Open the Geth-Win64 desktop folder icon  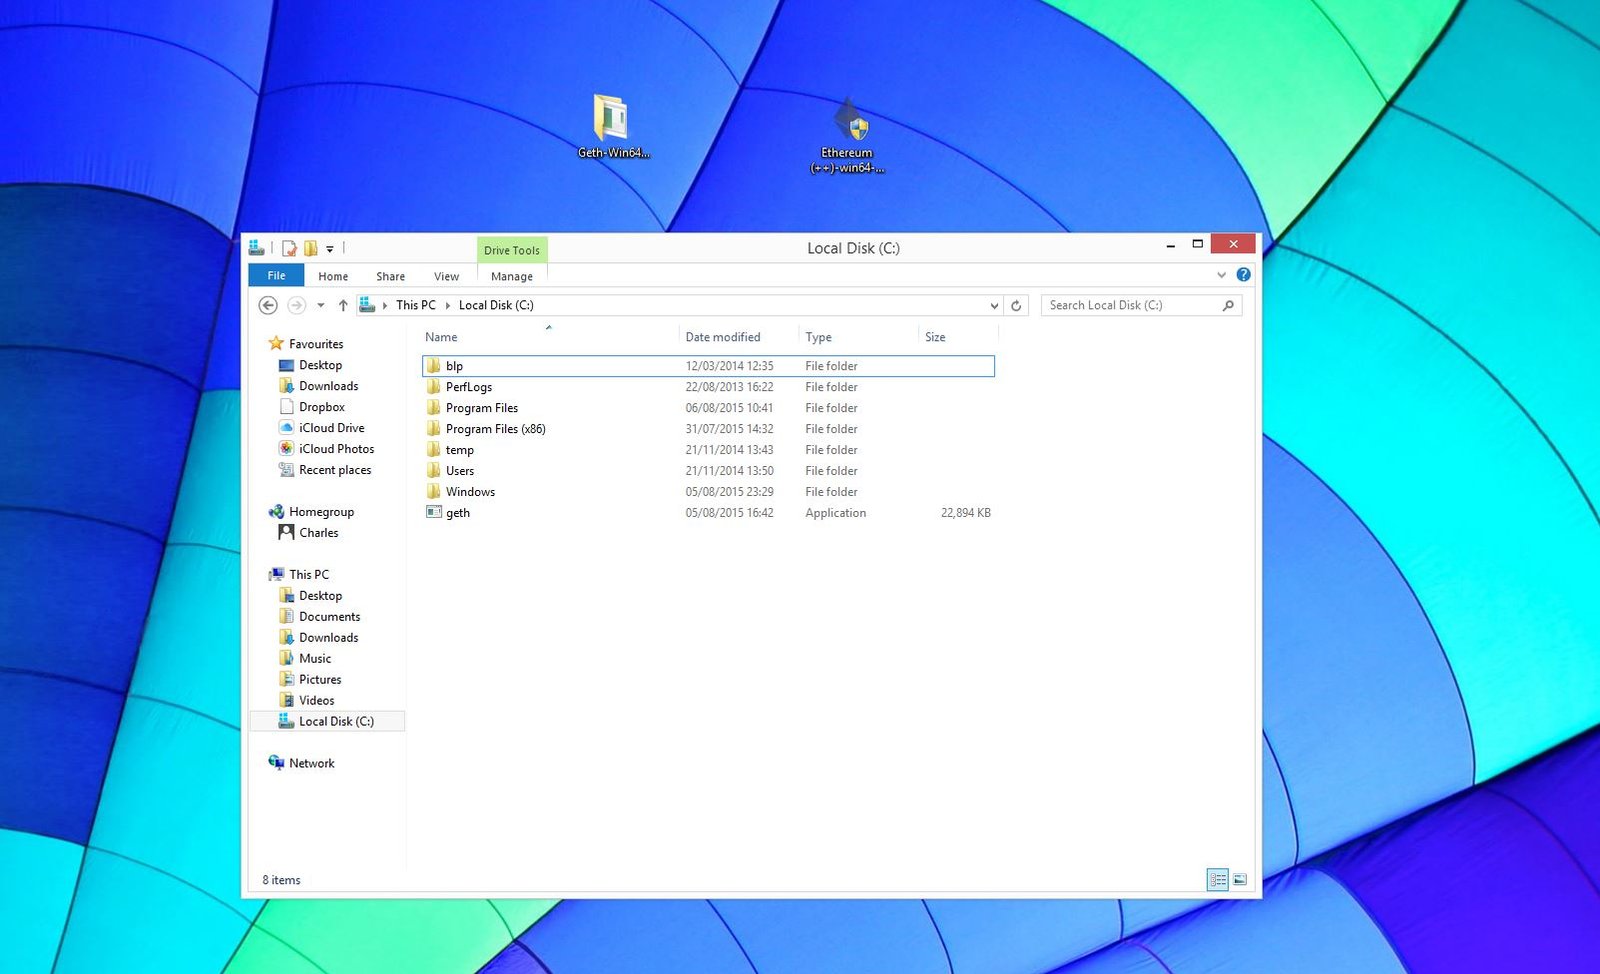point(612,127)
